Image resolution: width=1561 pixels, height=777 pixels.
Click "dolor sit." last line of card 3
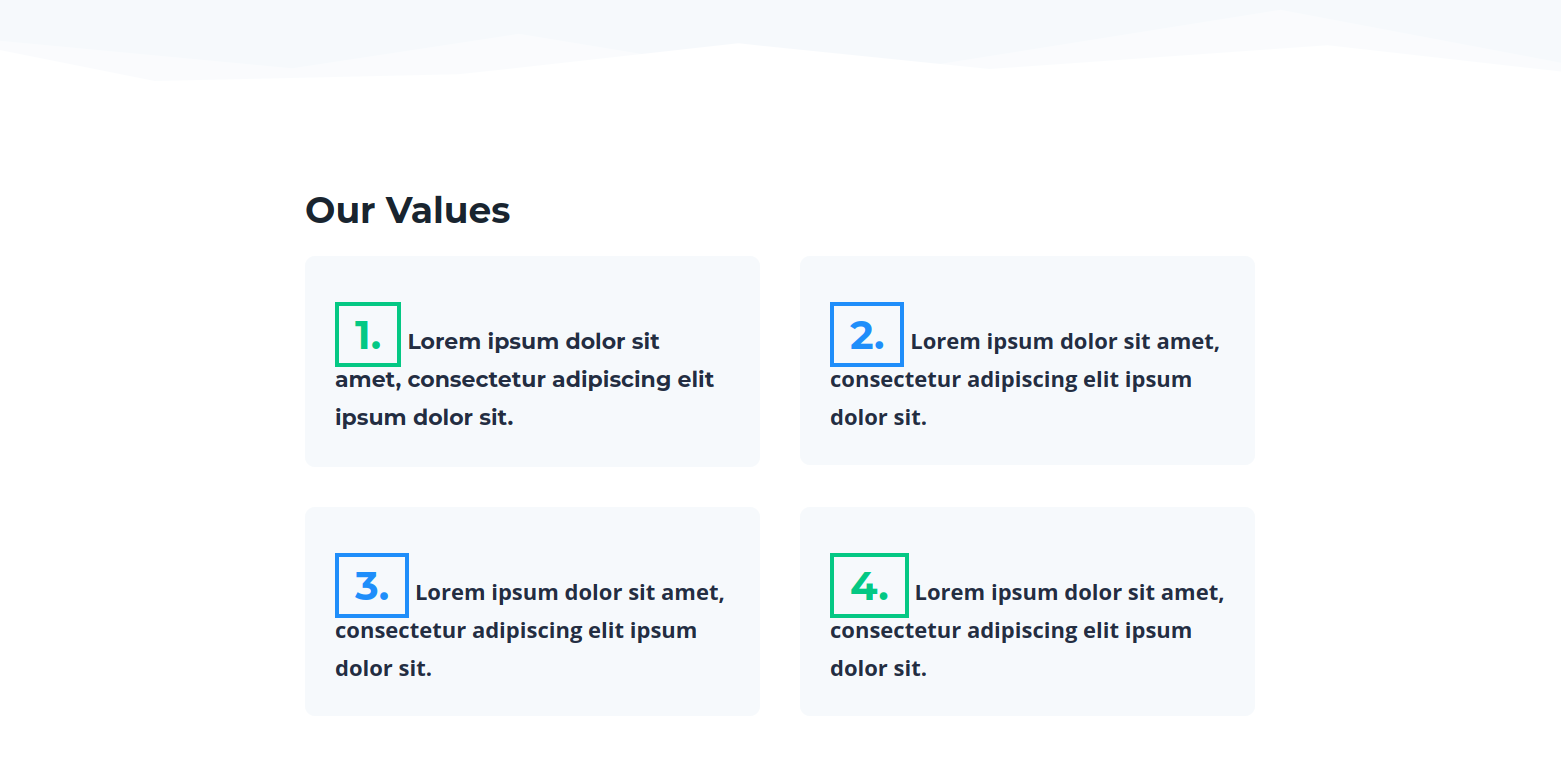point(384,669)
